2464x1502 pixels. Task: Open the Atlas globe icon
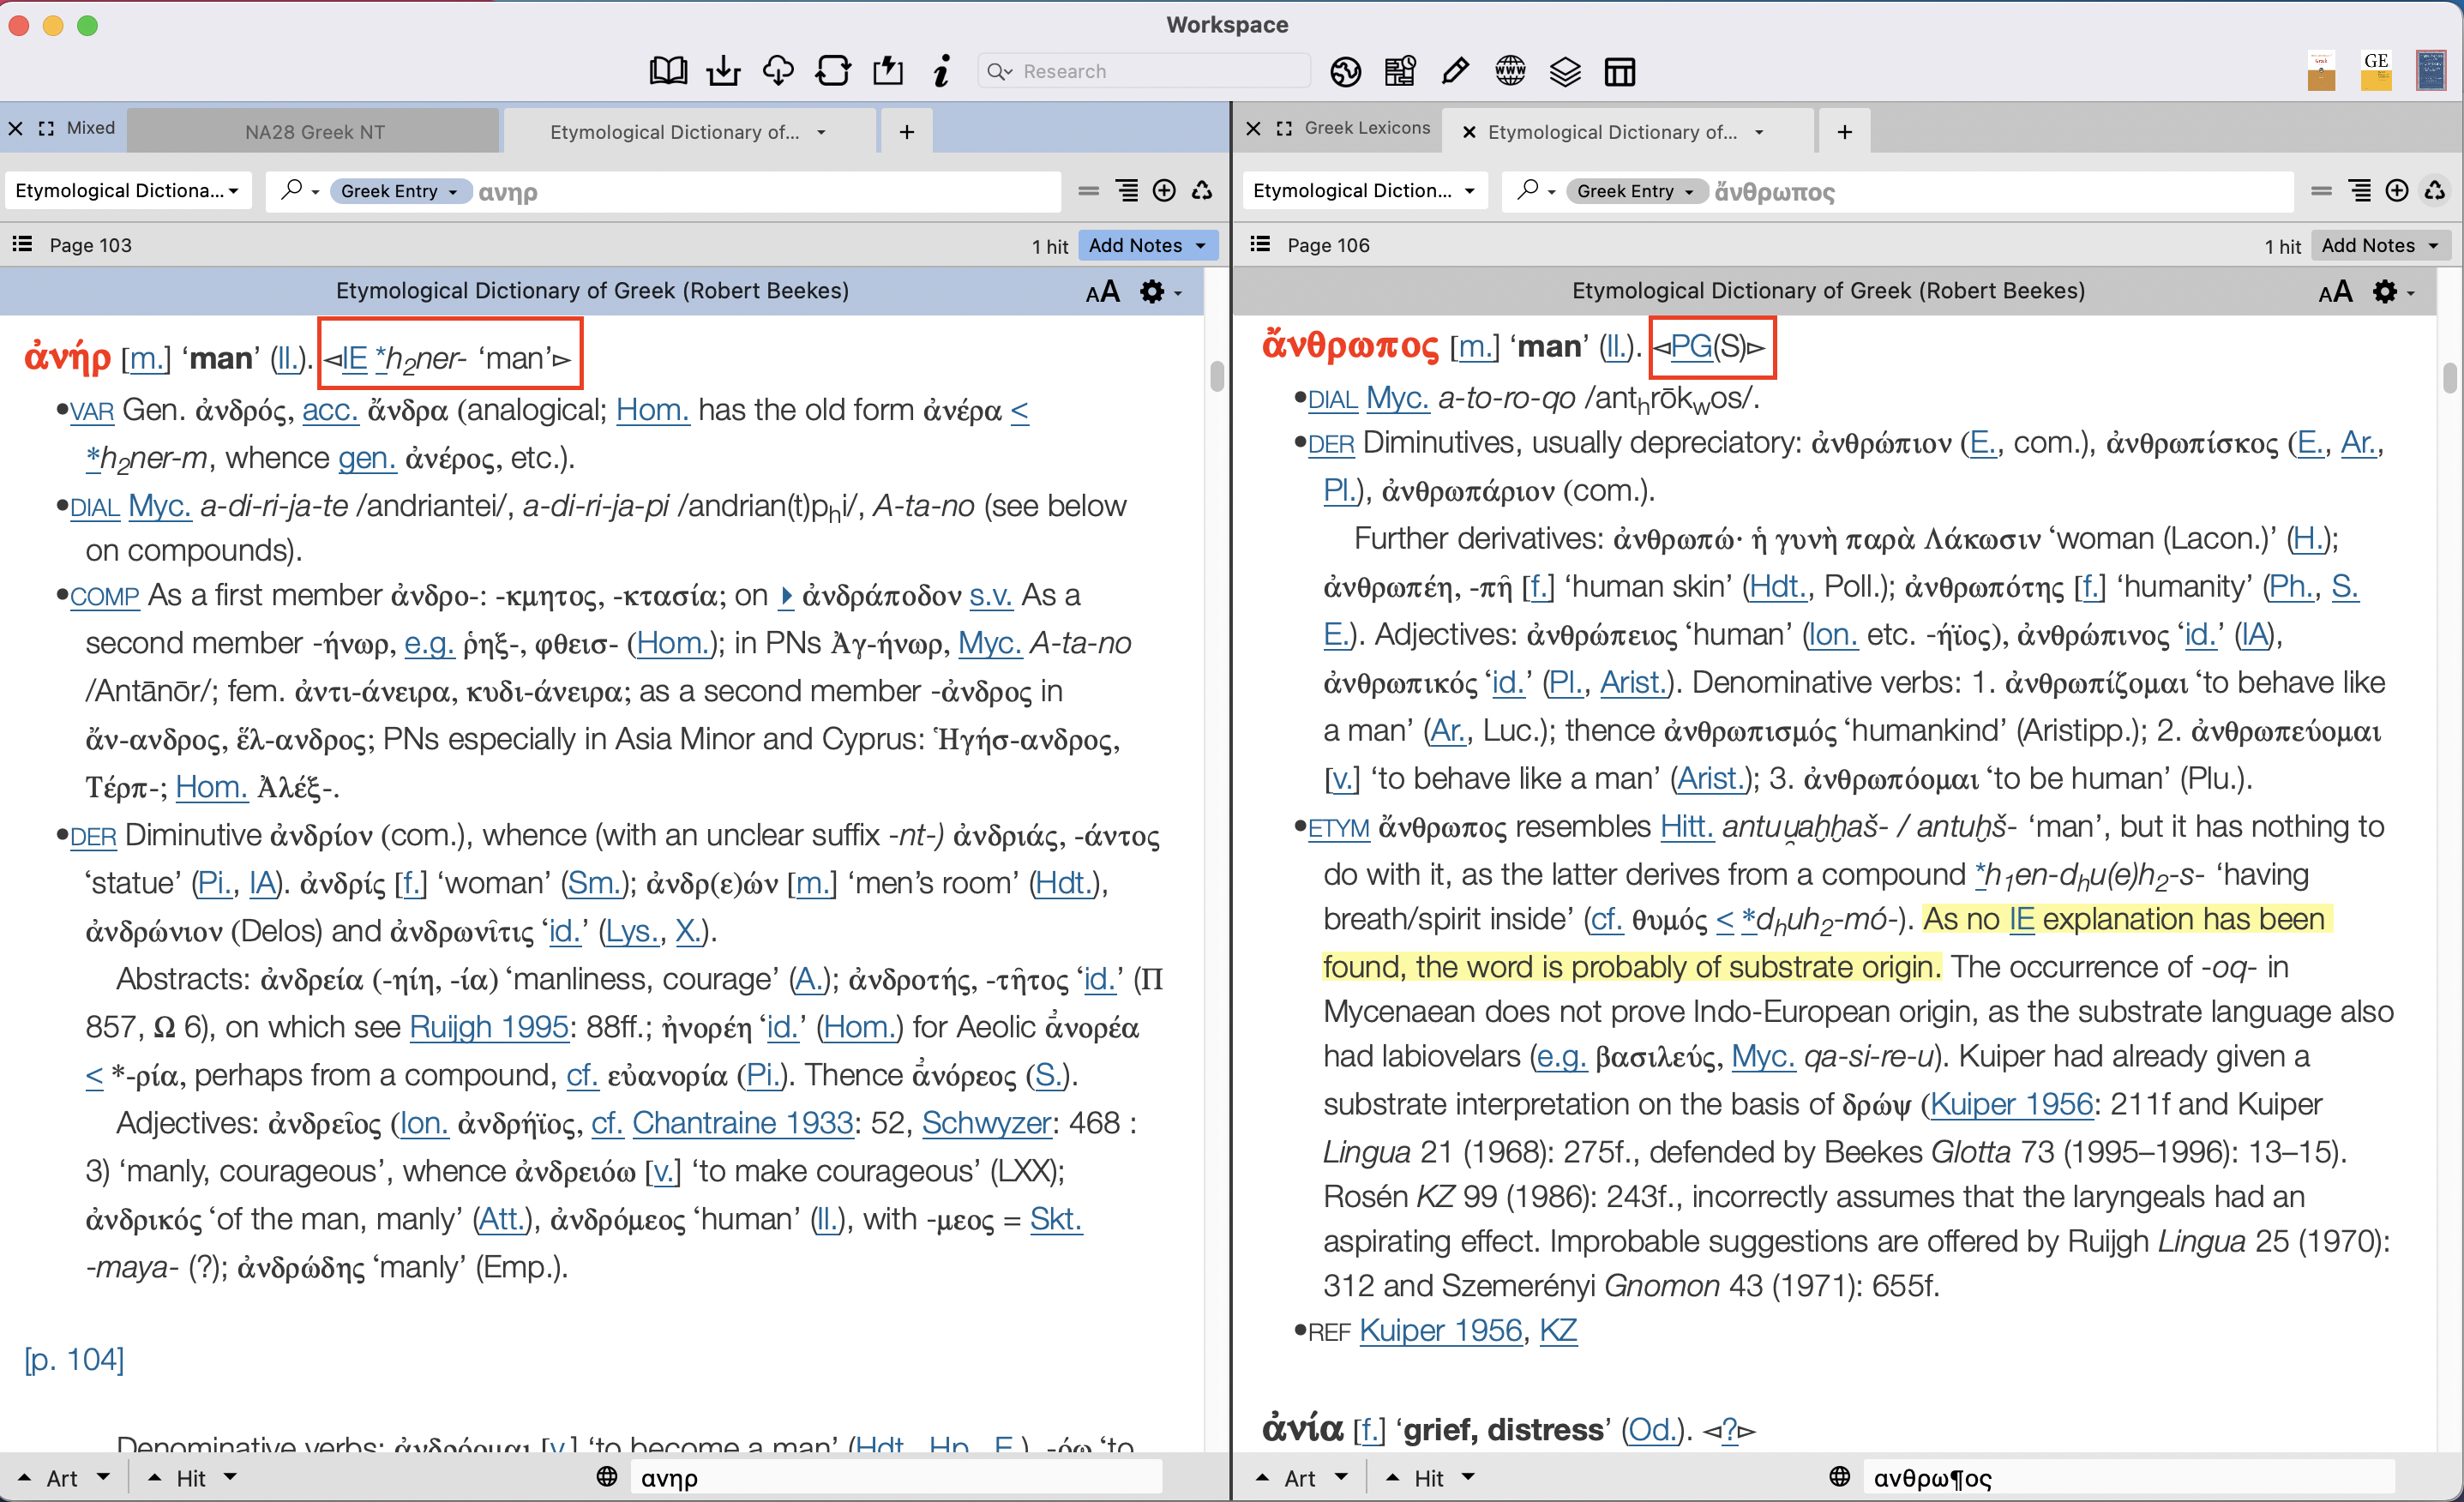coord(1346,71)
